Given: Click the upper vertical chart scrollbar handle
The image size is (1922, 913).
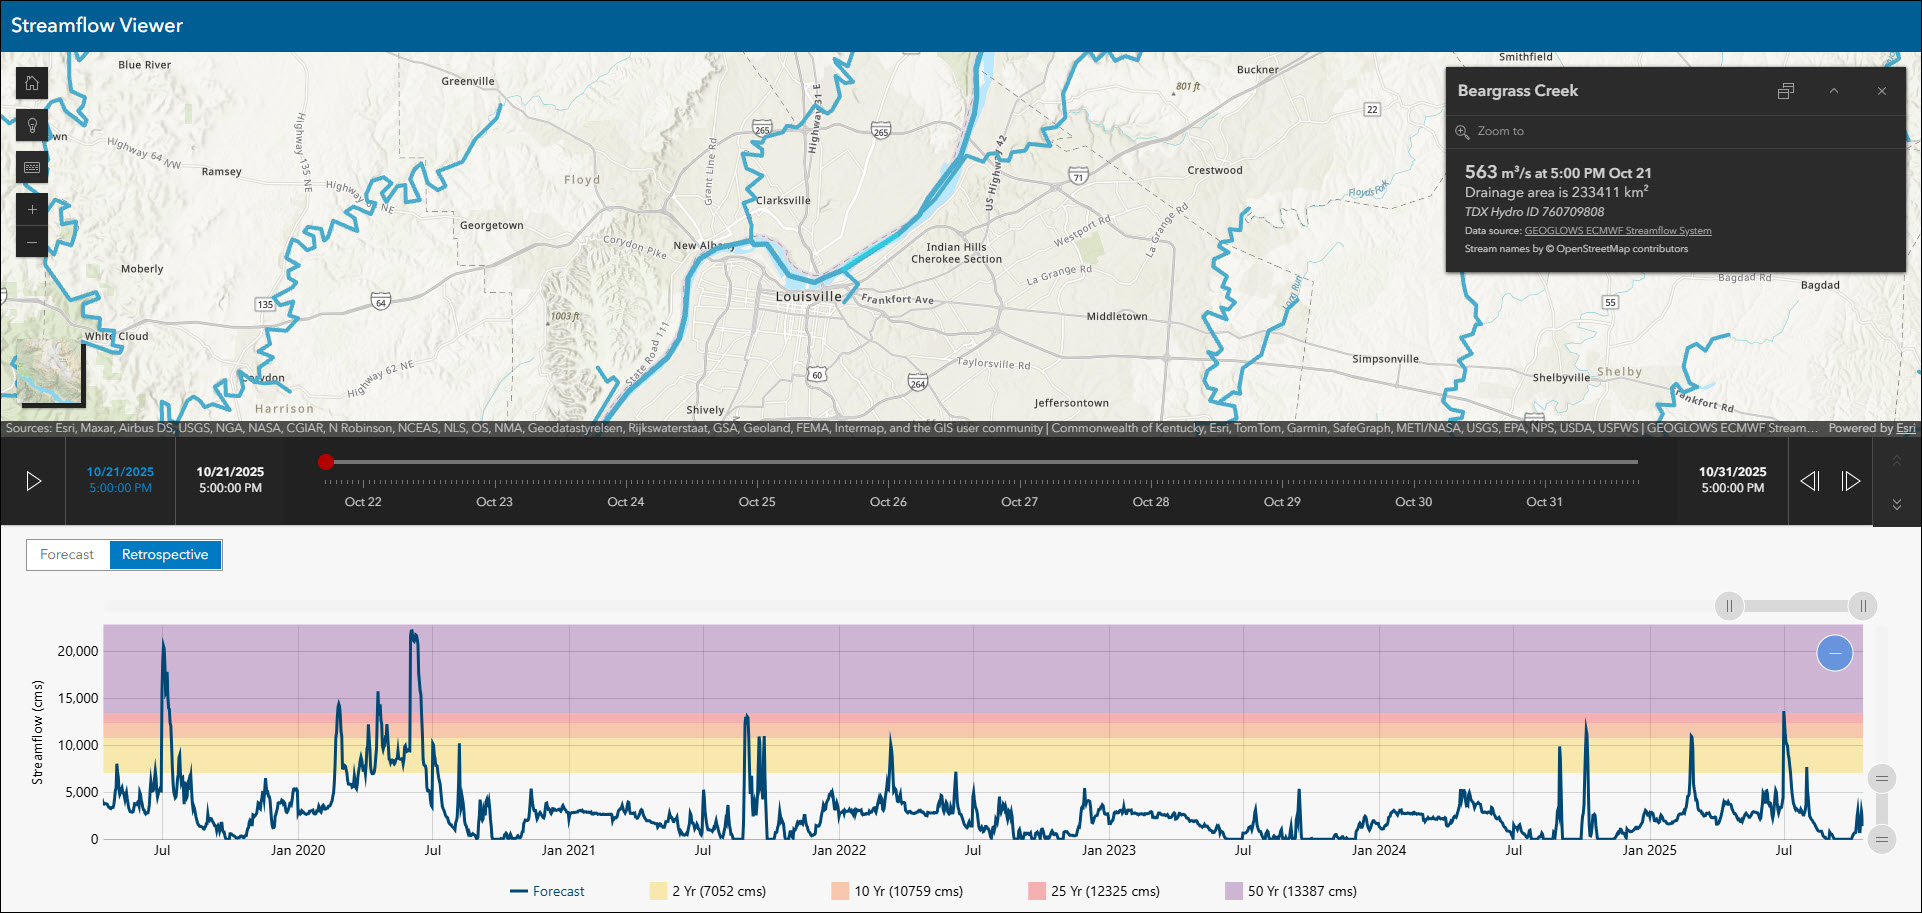Looking at the screenshot, I should (1882, 778).
